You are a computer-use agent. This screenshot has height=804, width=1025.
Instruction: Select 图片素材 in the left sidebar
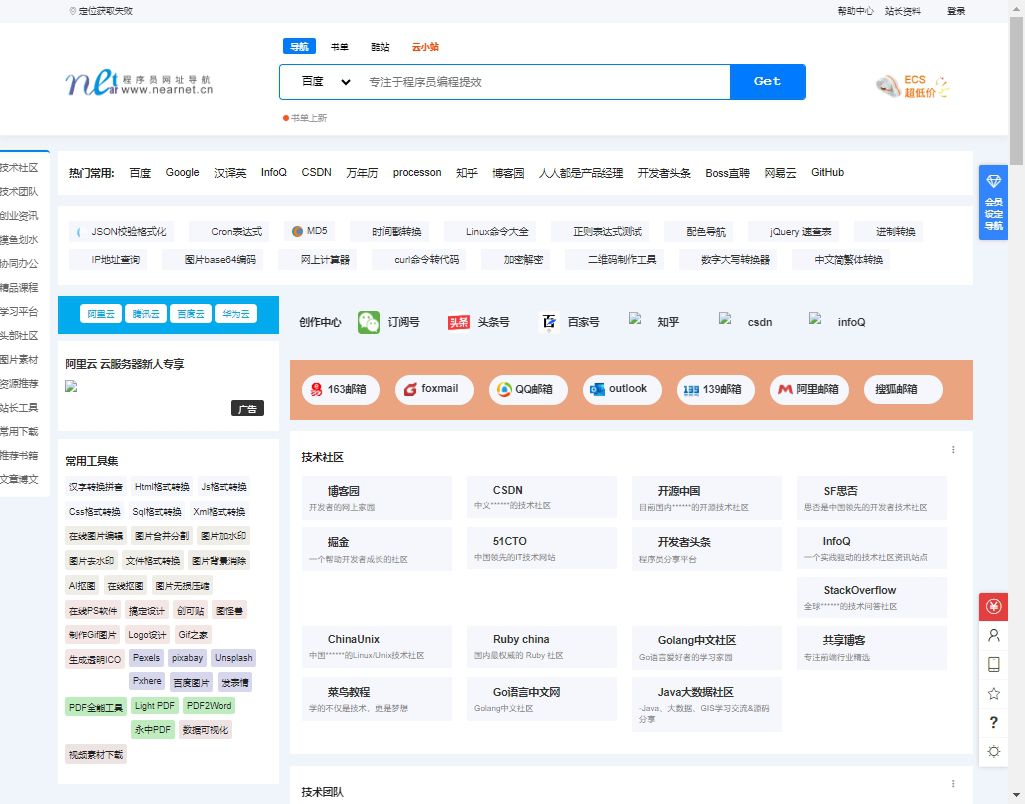[x=19, y=360]
